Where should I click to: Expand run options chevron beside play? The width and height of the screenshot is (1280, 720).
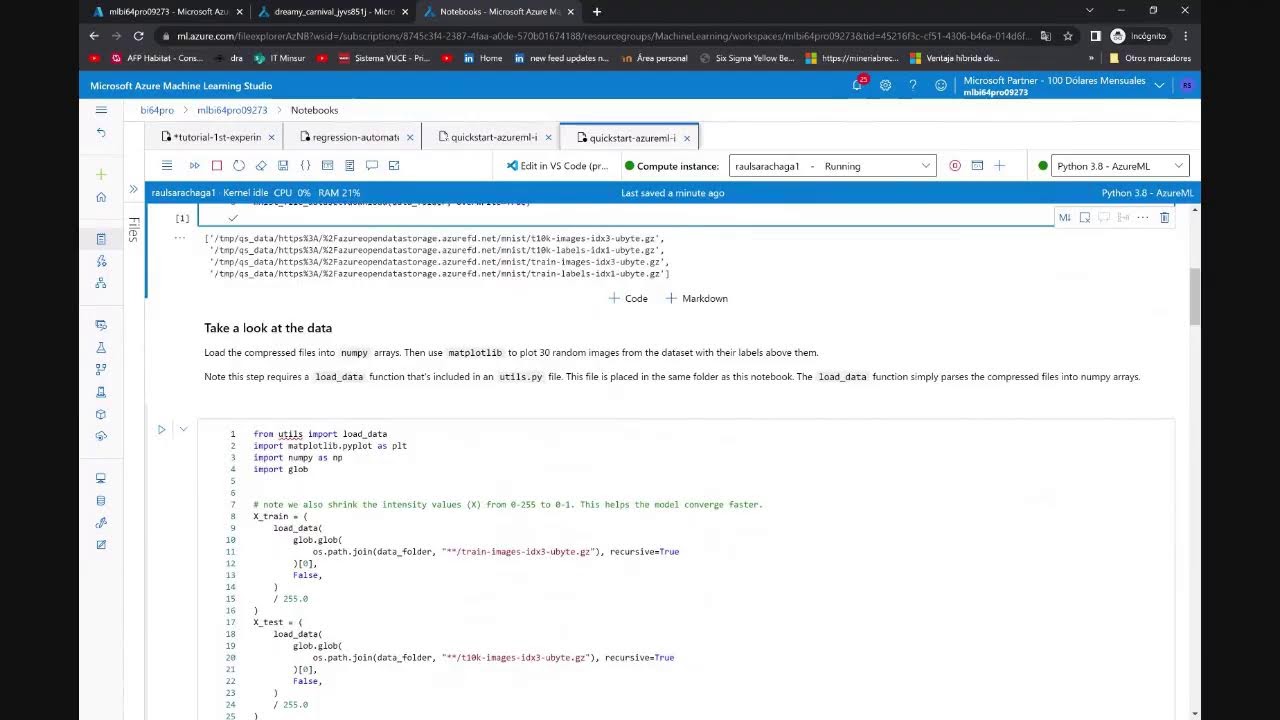(x=183, y=430)
